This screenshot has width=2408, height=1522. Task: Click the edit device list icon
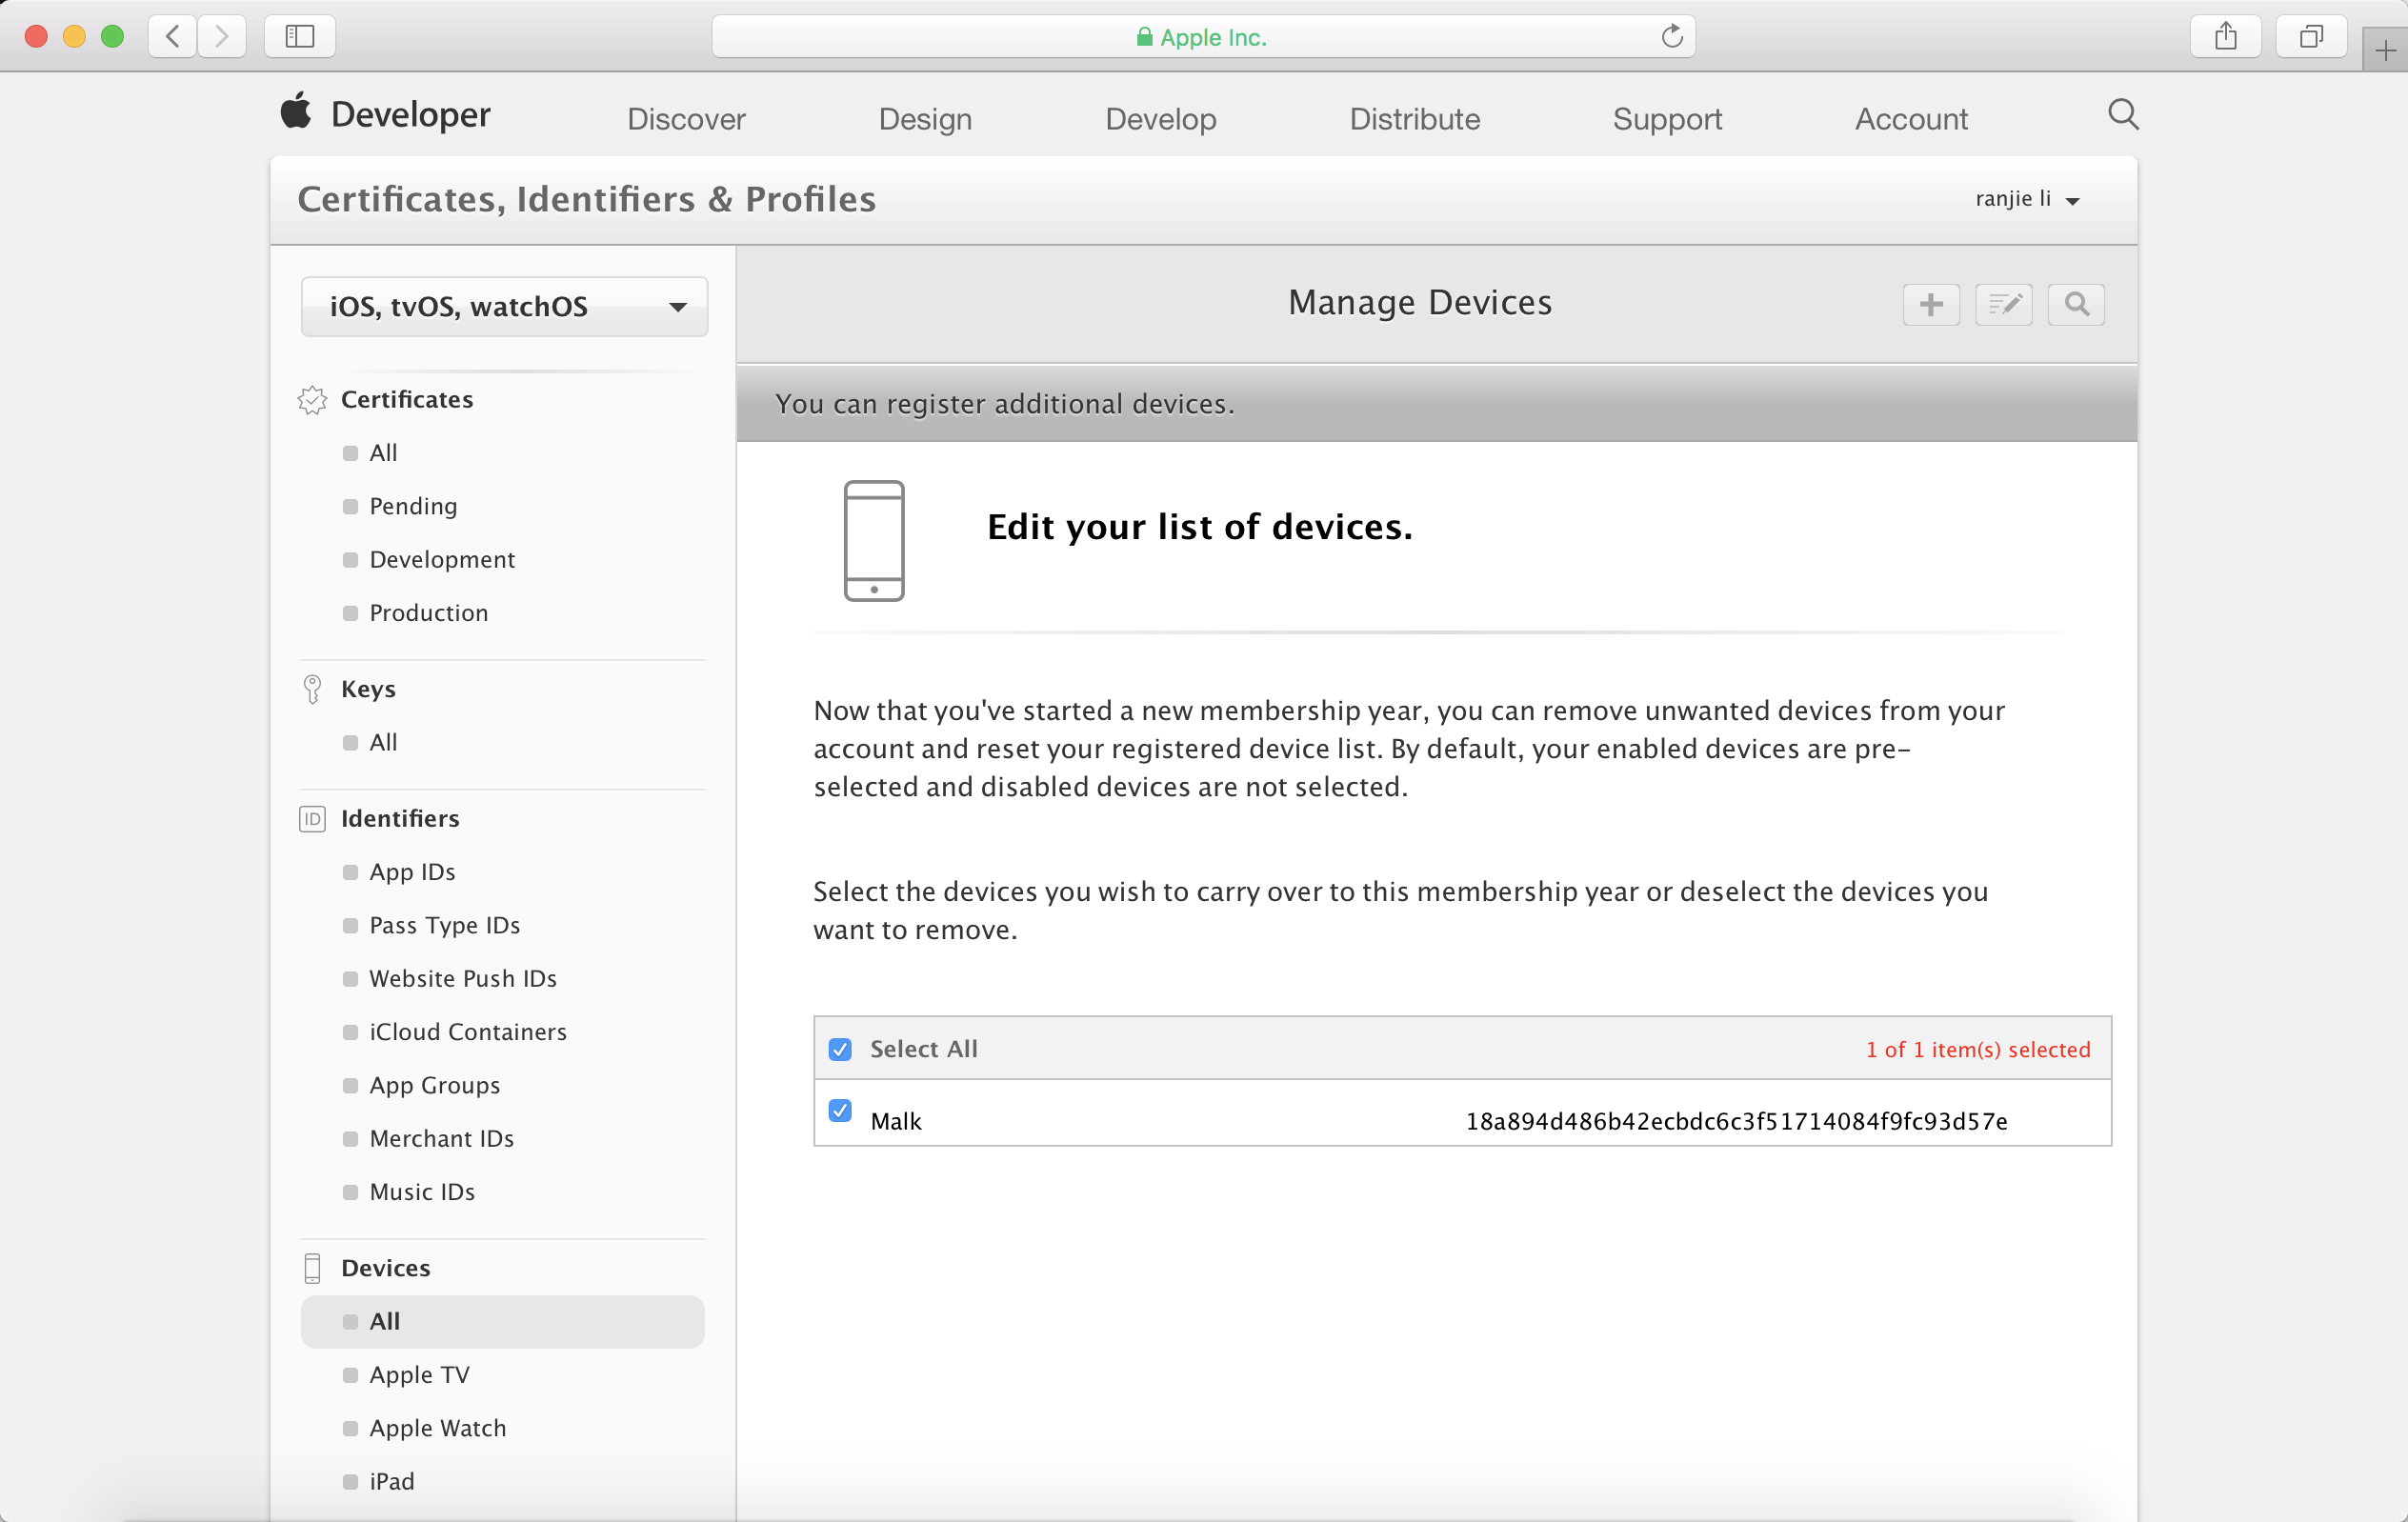coord(2003,304)
